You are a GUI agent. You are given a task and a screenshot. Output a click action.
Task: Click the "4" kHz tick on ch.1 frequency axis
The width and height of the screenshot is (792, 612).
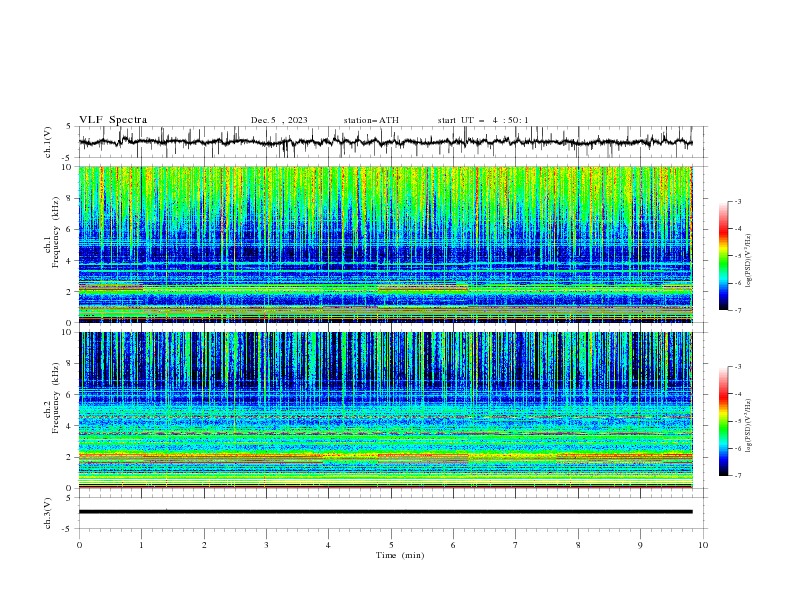(x=69, y=261)
